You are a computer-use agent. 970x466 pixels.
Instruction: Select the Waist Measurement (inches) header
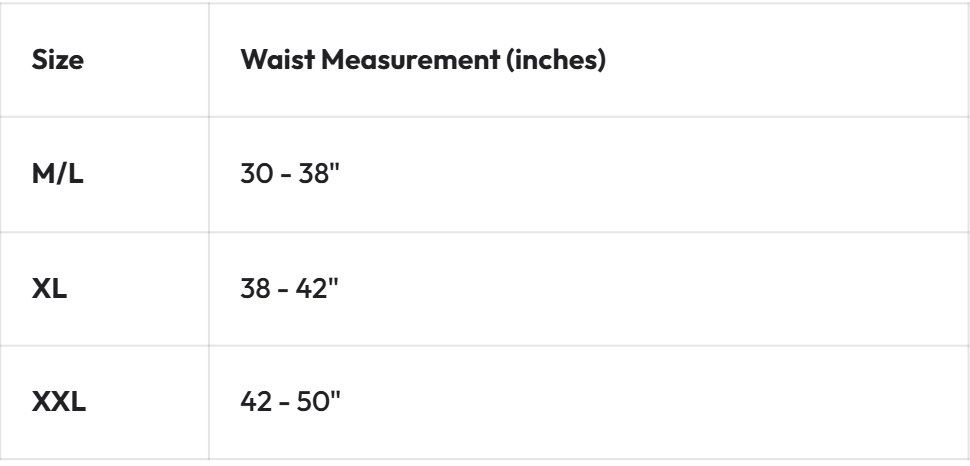(x=426, y=61)
